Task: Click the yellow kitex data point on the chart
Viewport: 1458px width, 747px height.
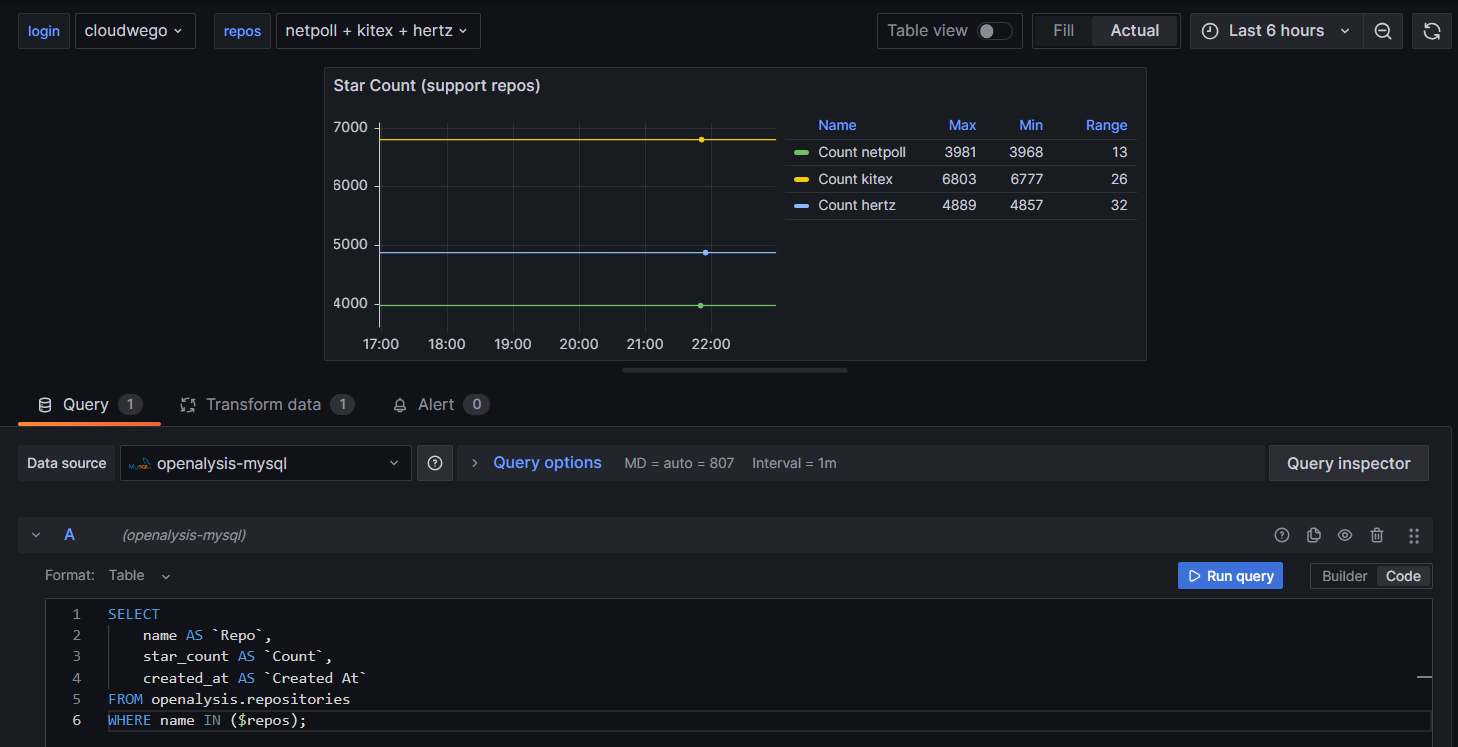Action: point(702,140)
